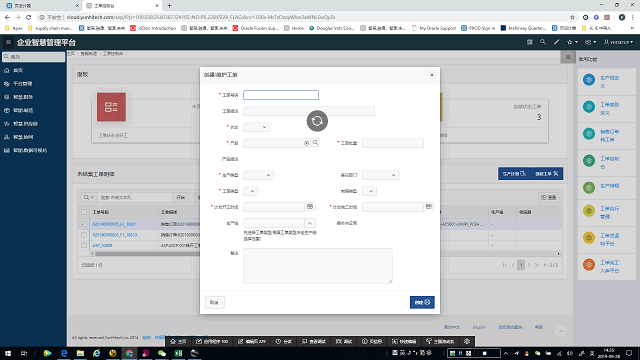
Task: Open the status dropdown in dialog
Action: pos(257,127)
